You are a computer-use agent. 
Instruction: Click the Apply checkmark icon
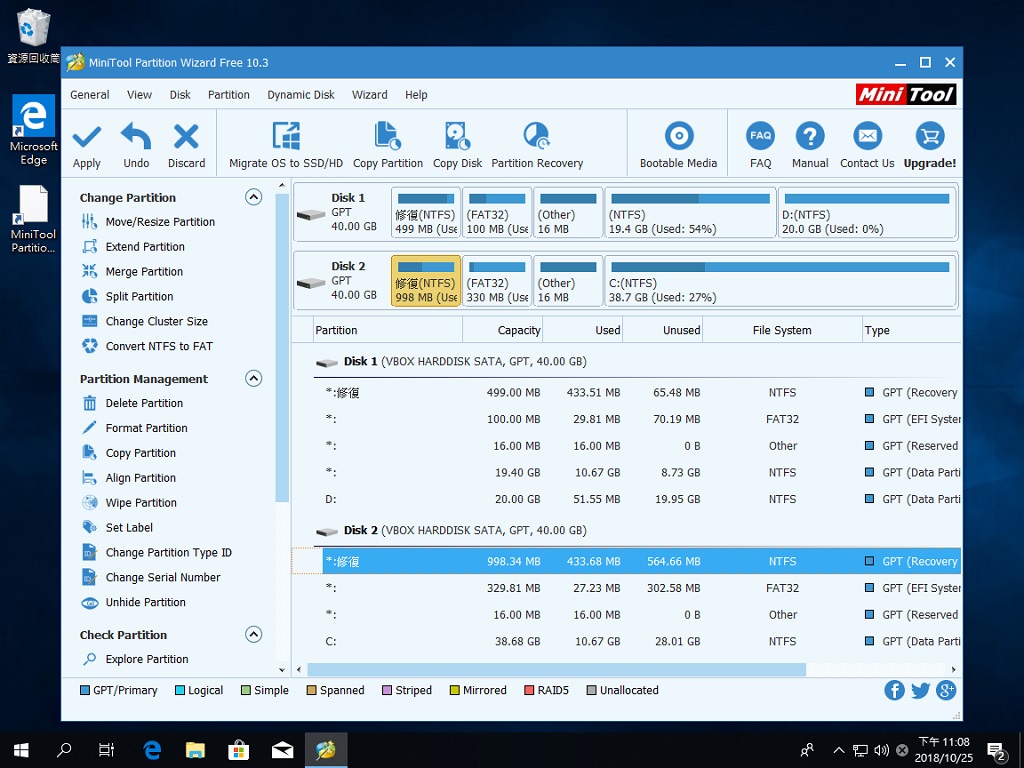87,137
